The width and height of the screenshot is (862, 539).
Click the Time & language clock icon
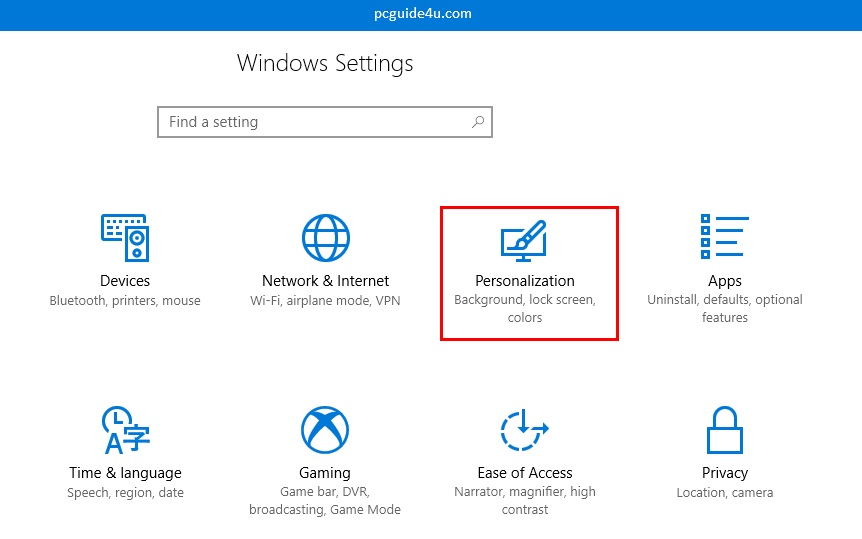tap(125, 430)
